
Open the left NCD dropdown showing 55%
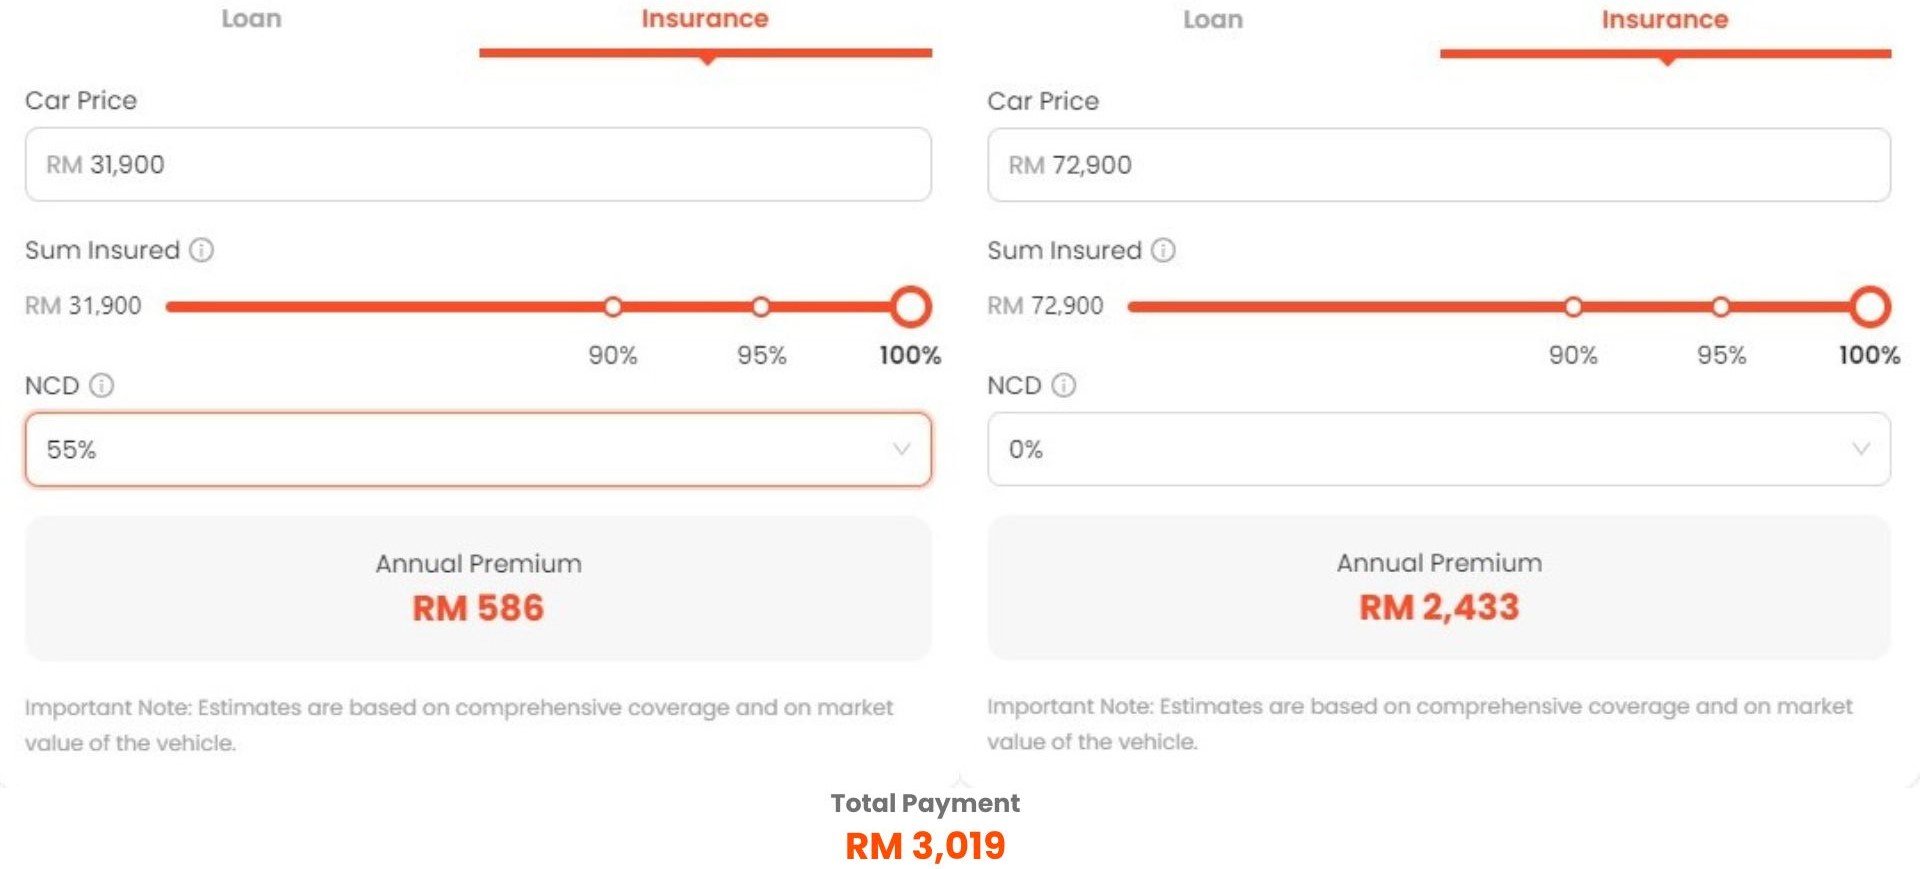click(478, 450)
